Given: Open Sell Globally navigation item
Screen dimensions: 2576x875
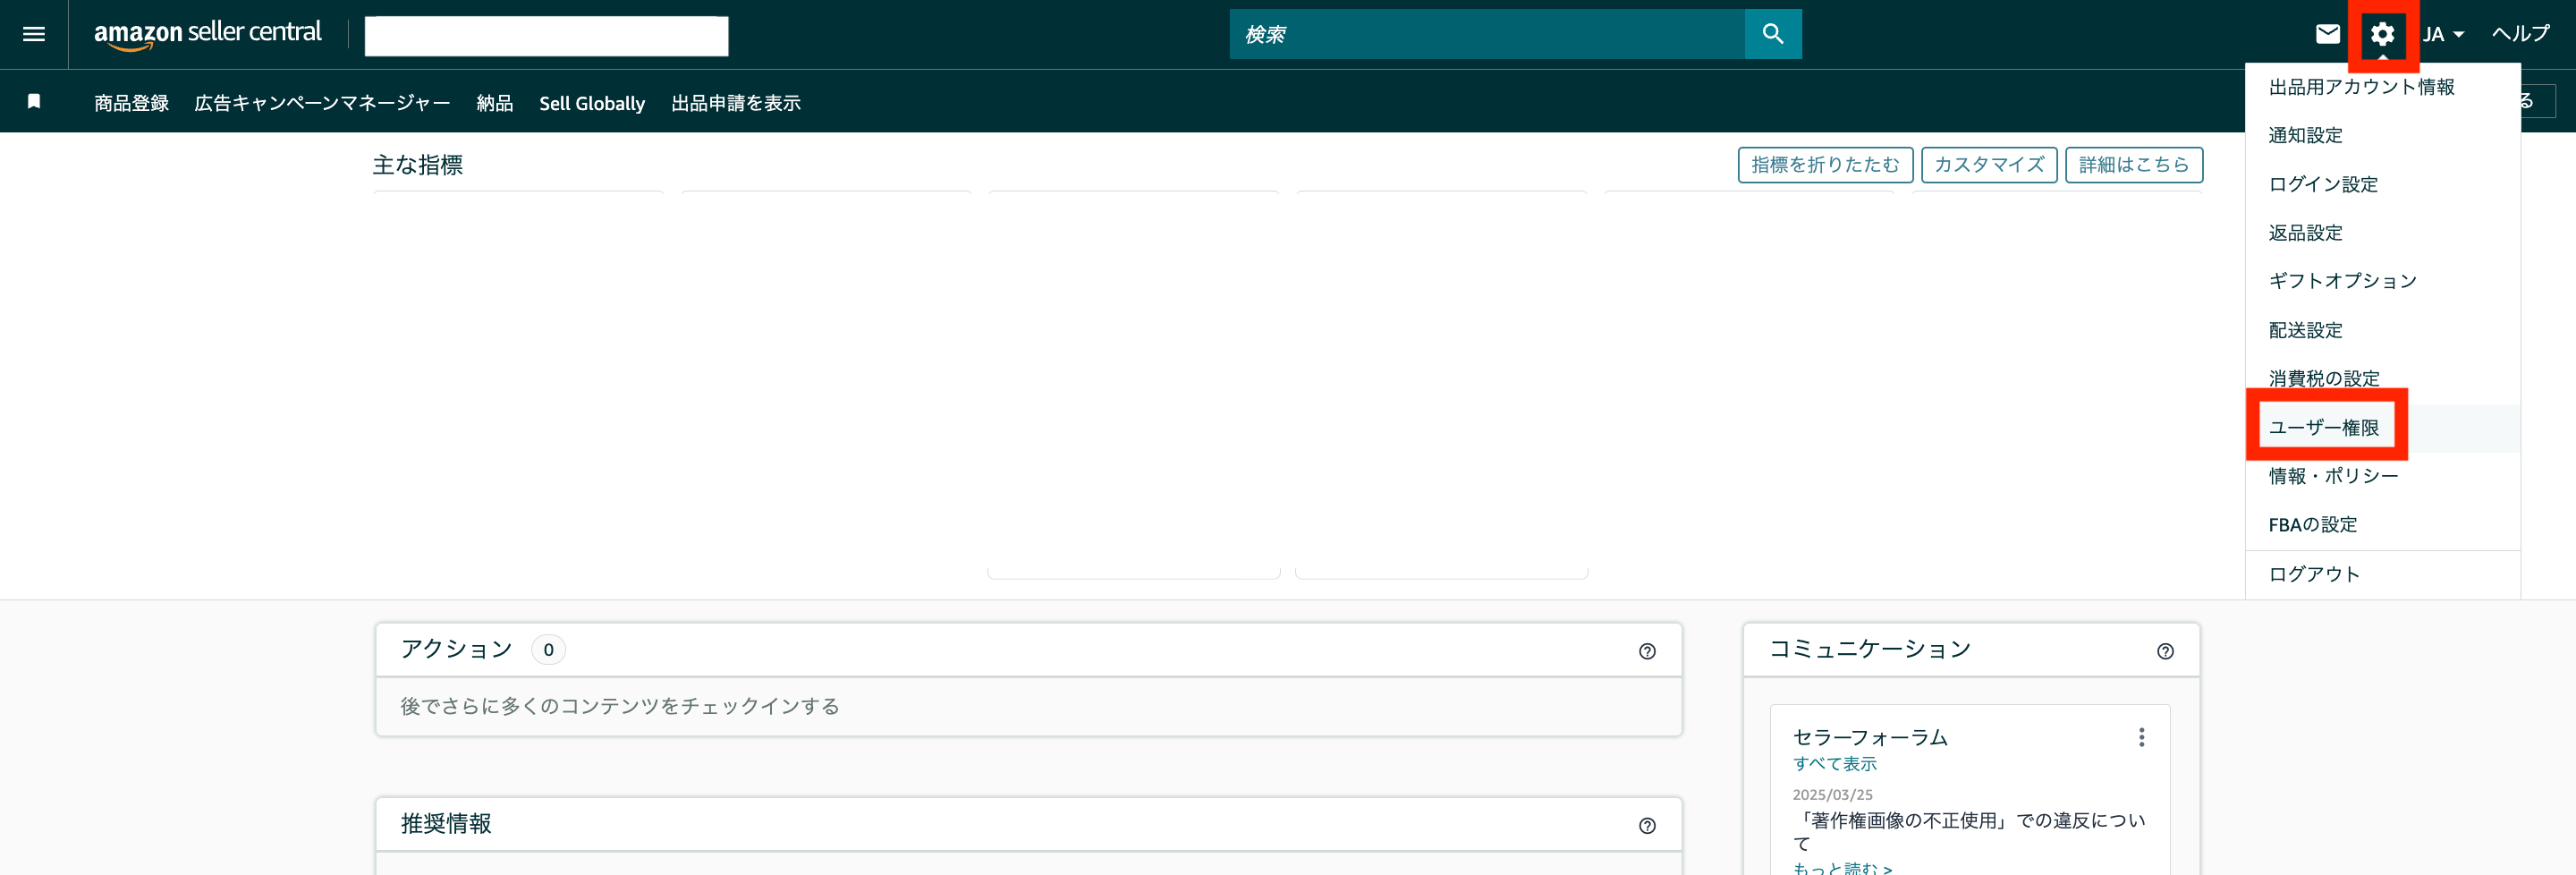Looking at the screenshot, I should (x=592, y=103).
